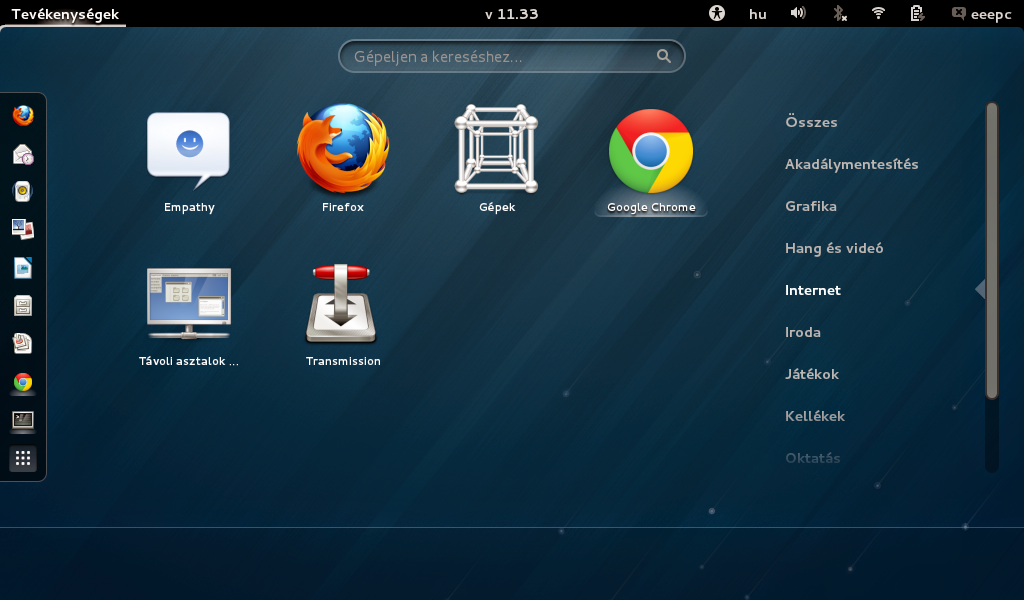Screen dimensions: 1024x600
Task: Open the Terminal icon in the dock
Action: (23, 420)
